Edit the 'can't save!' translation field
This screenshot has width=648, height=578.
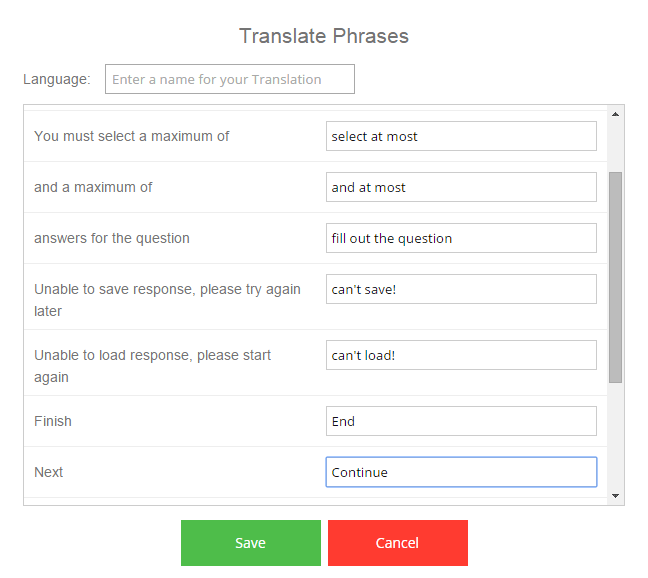[x=461, y=289]
